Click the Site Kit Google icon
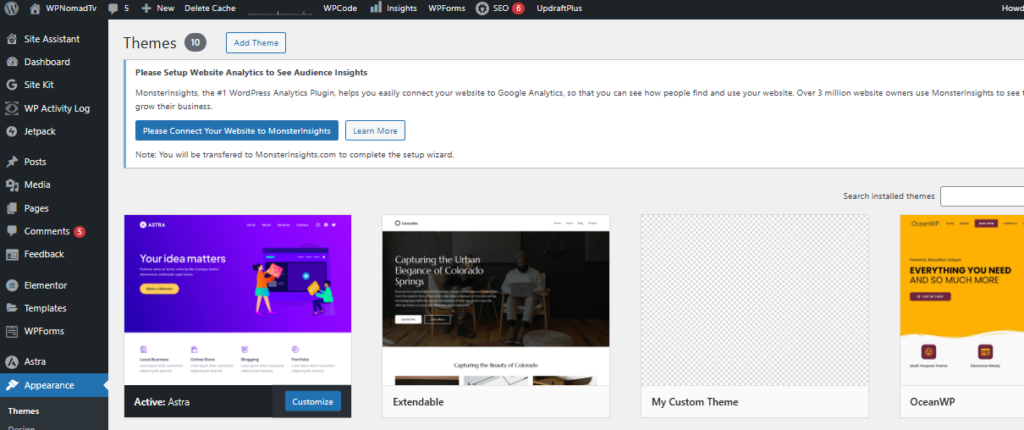The image size is (1024, 430). (x=12, y=85)
